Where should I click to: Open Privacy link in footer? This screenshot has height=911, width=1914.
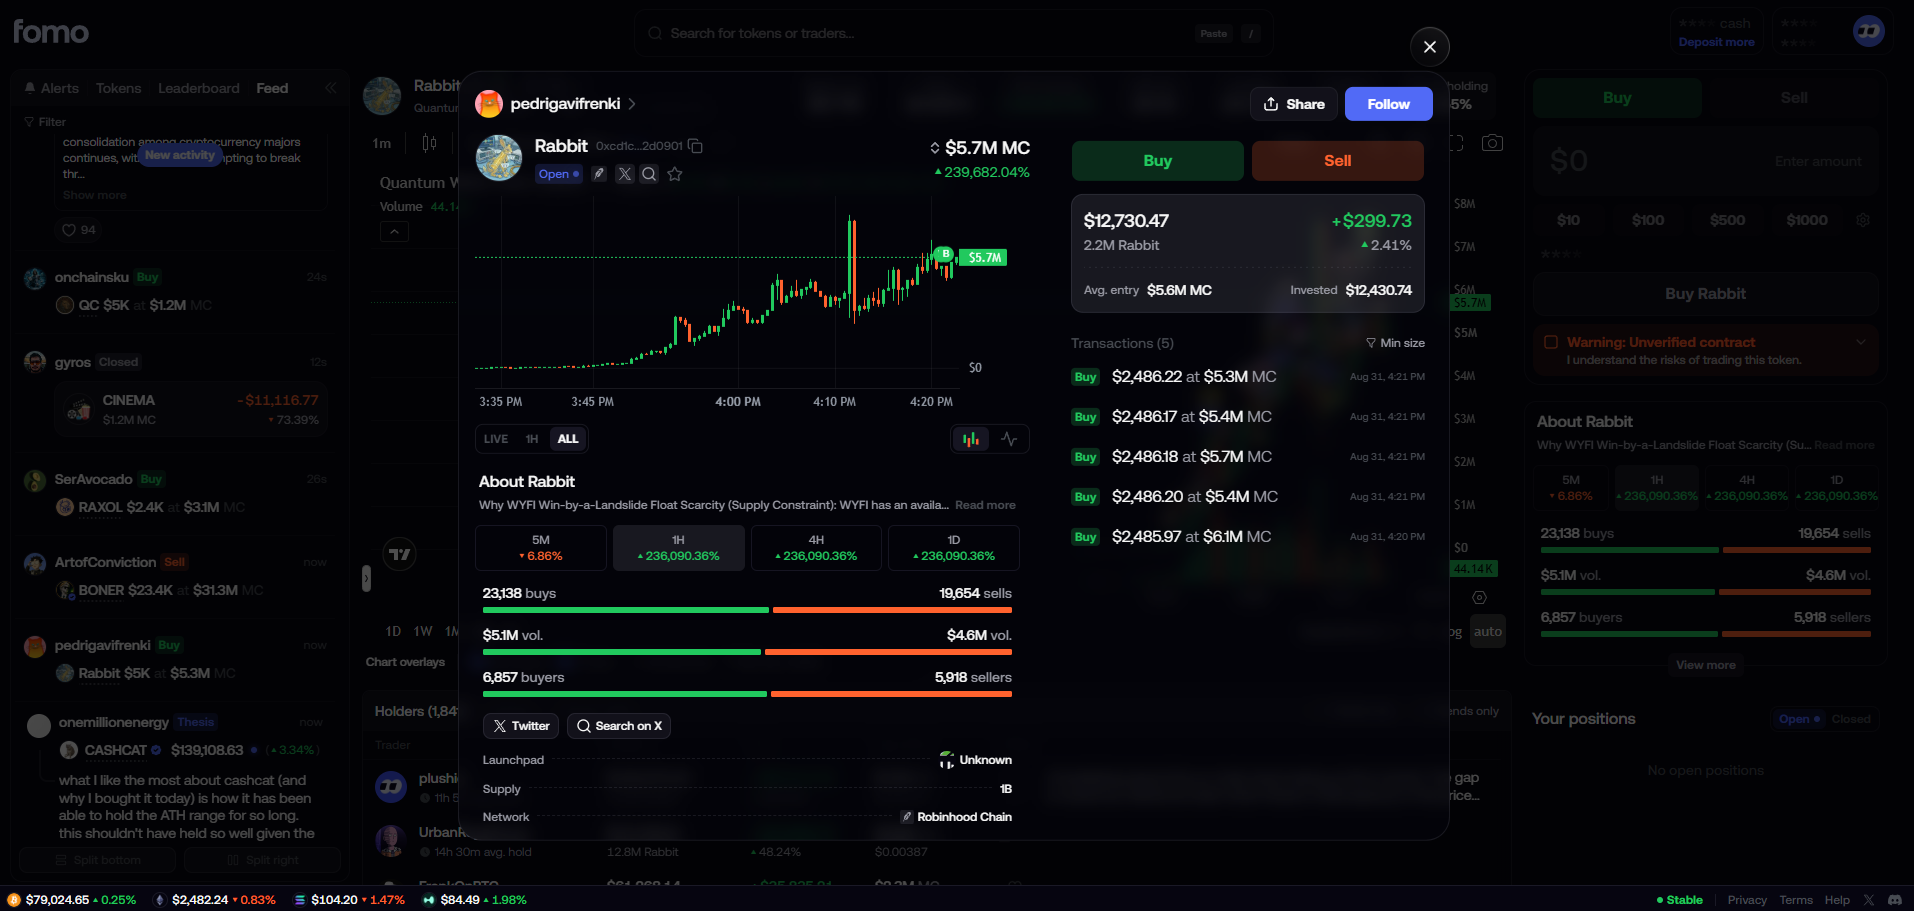[x=1747, y=900]
